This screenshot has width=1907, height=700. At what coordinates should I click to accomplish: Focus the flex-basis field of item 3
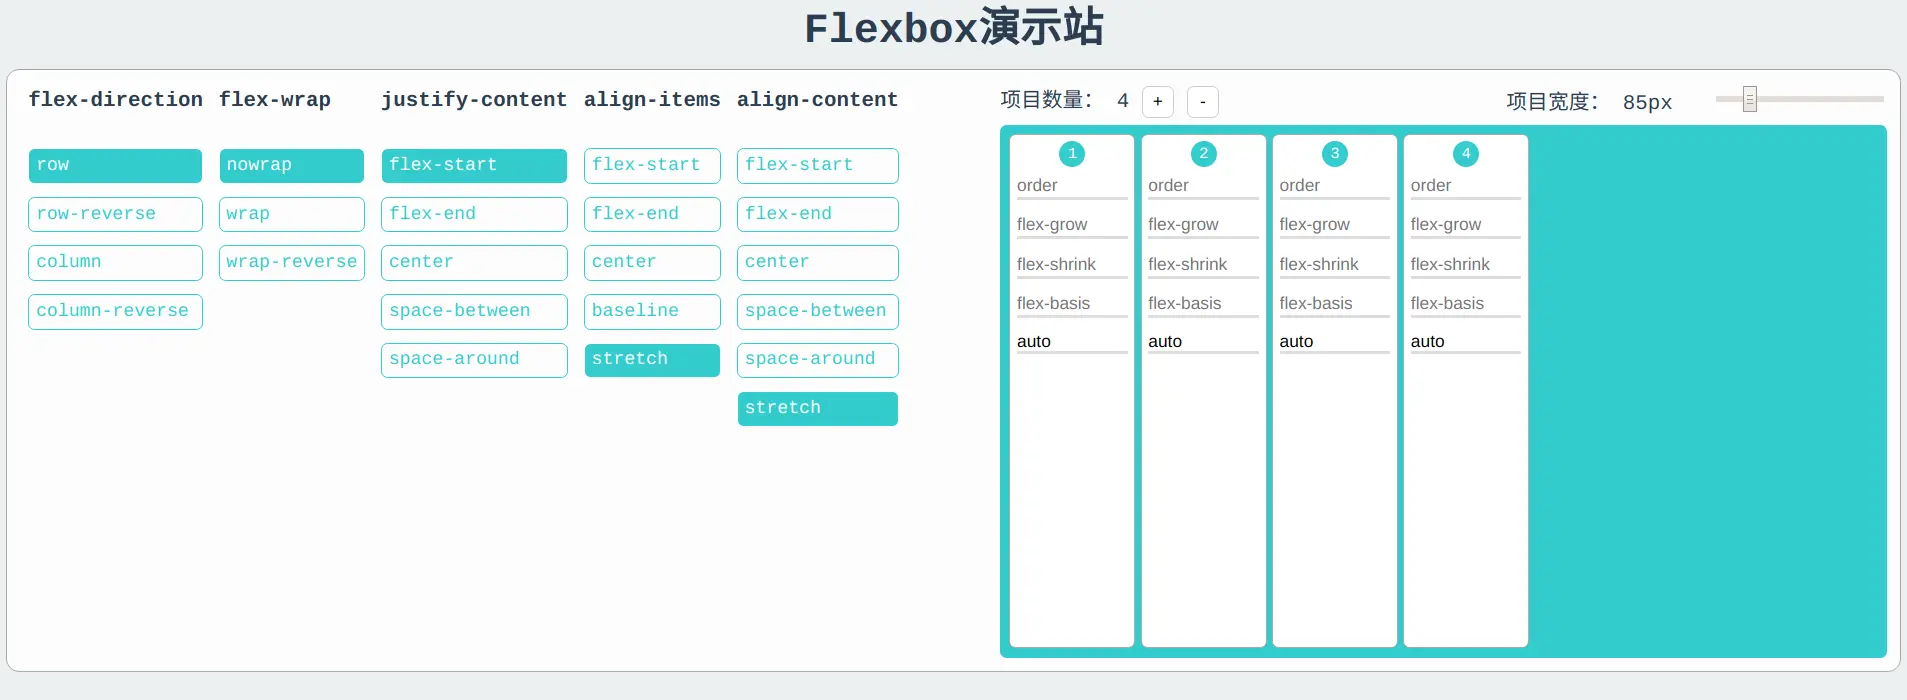[x=1334, y=304]
